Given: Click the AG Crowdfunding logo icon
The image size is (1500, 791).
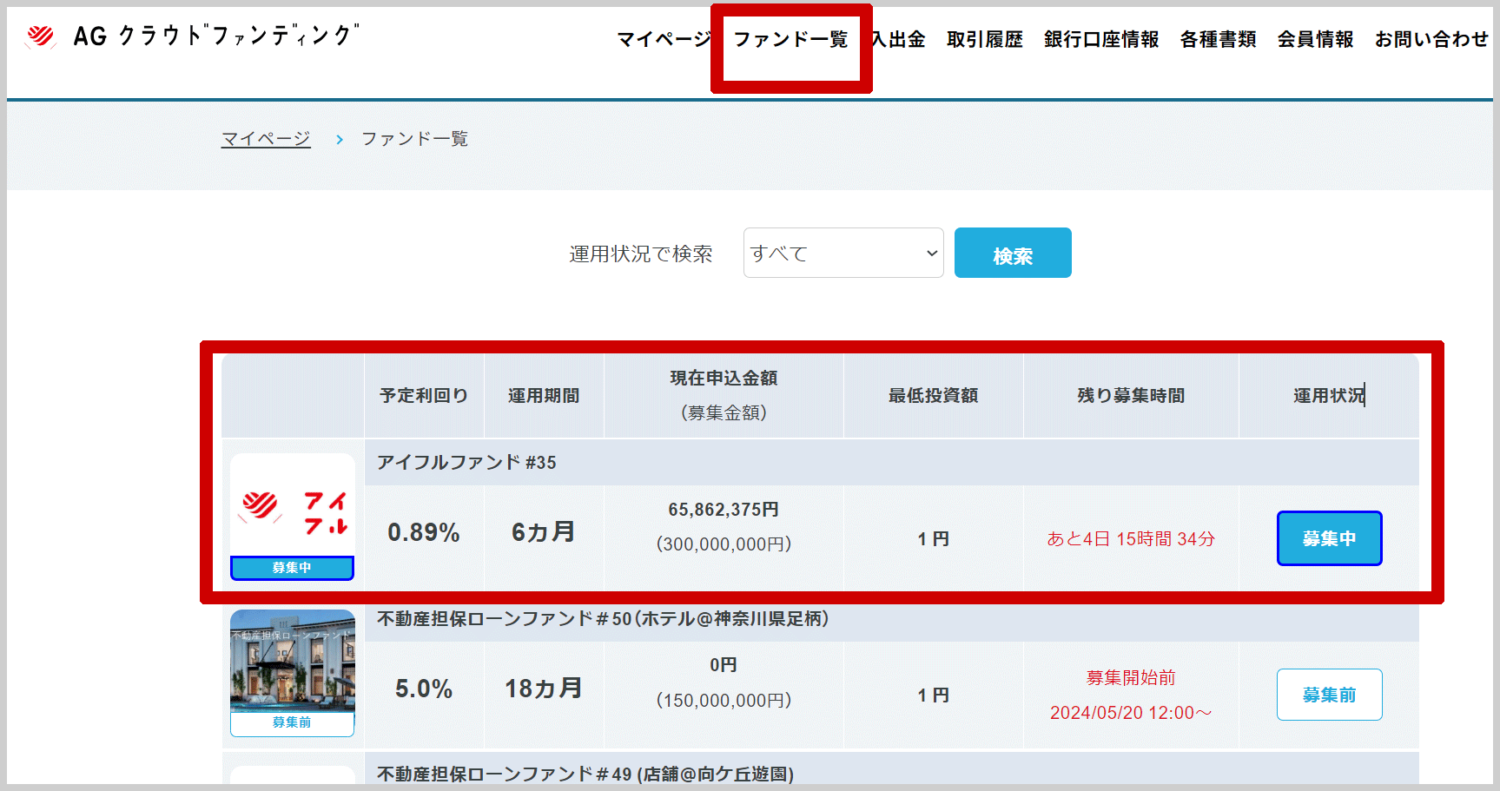Looking at the screenshot, I should tap(41, 38).
